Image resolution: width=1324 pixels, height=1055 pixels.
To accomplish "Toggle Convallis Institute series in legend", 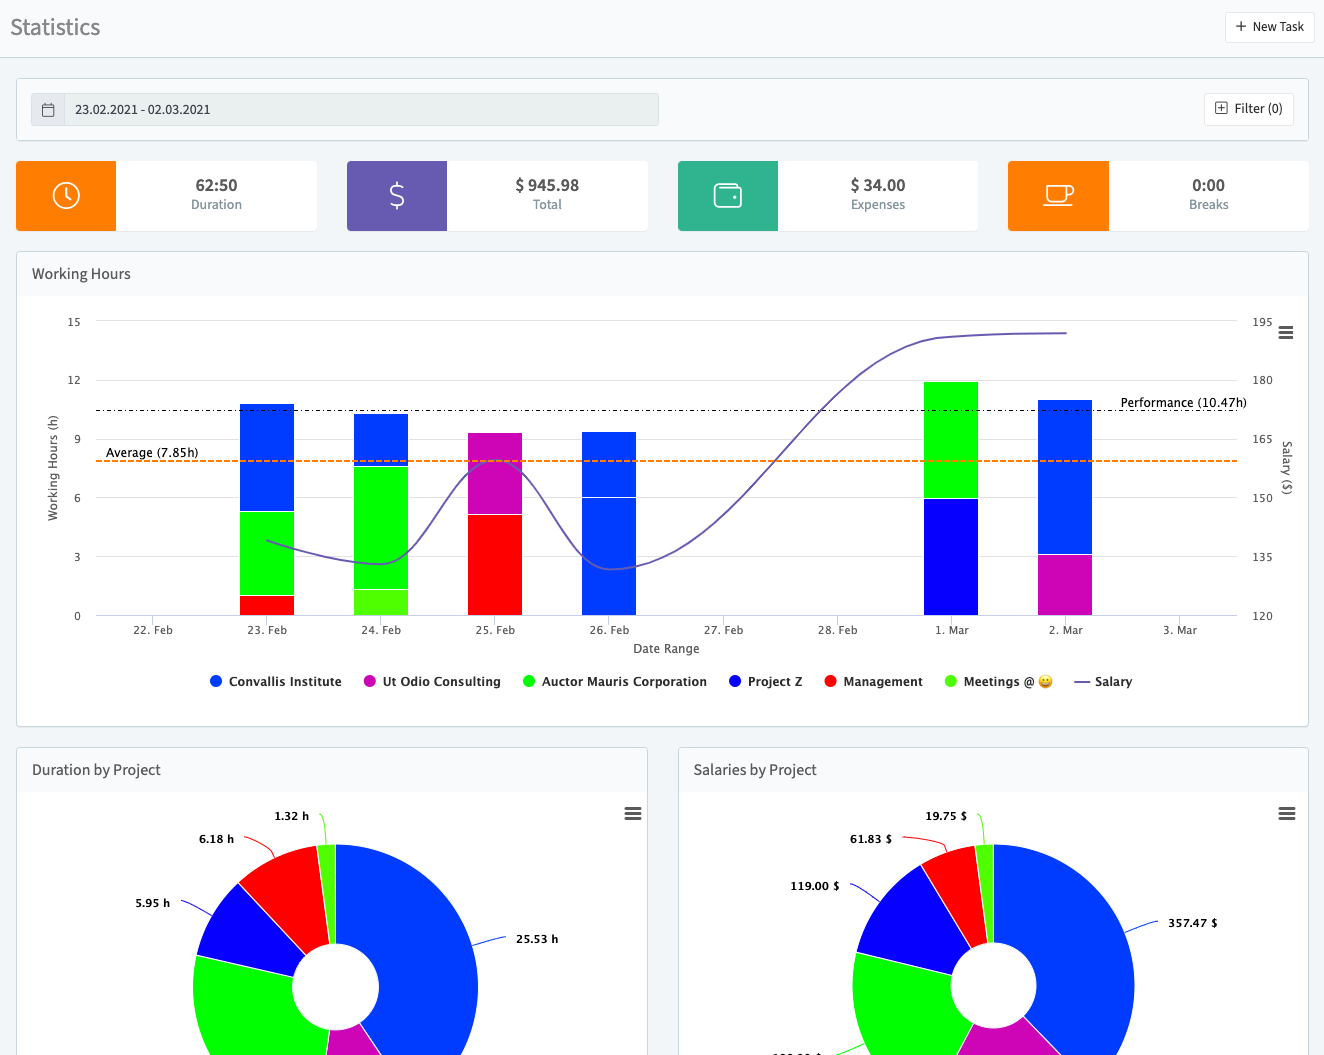I will pos(276,682).
